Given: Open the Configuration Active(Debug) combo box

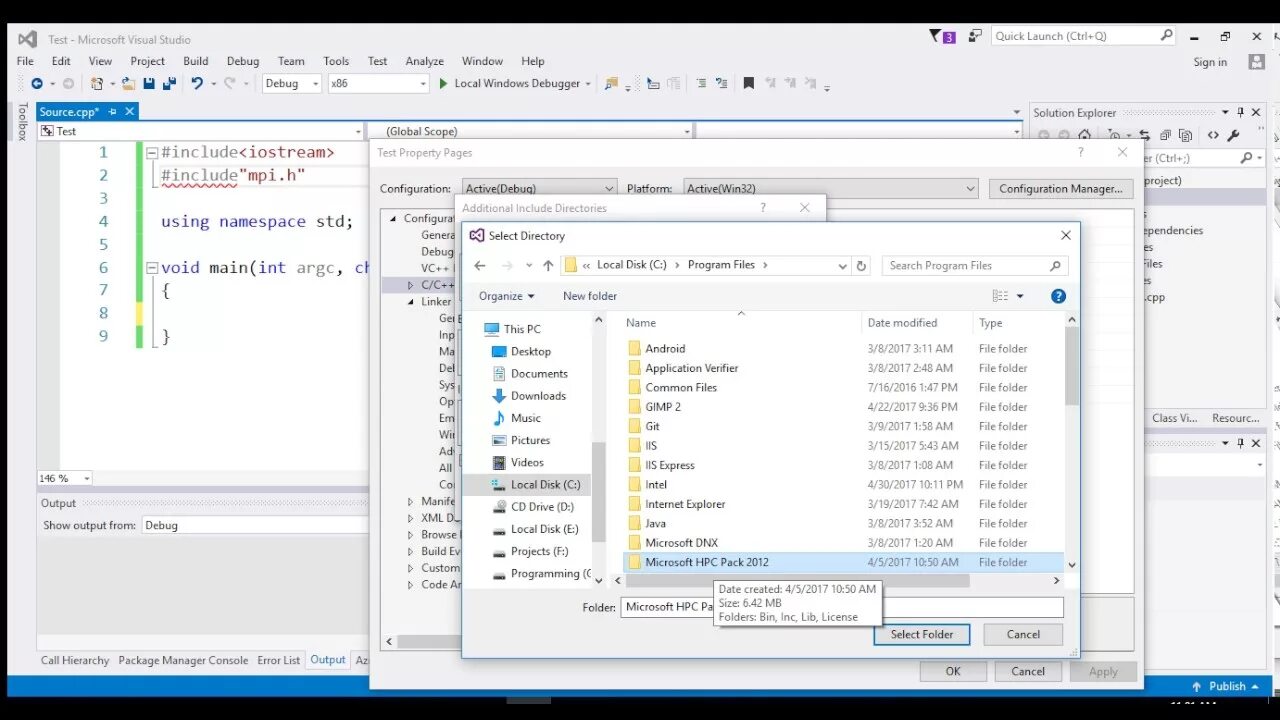Looking at the screenshot, I should coord(540,188).
